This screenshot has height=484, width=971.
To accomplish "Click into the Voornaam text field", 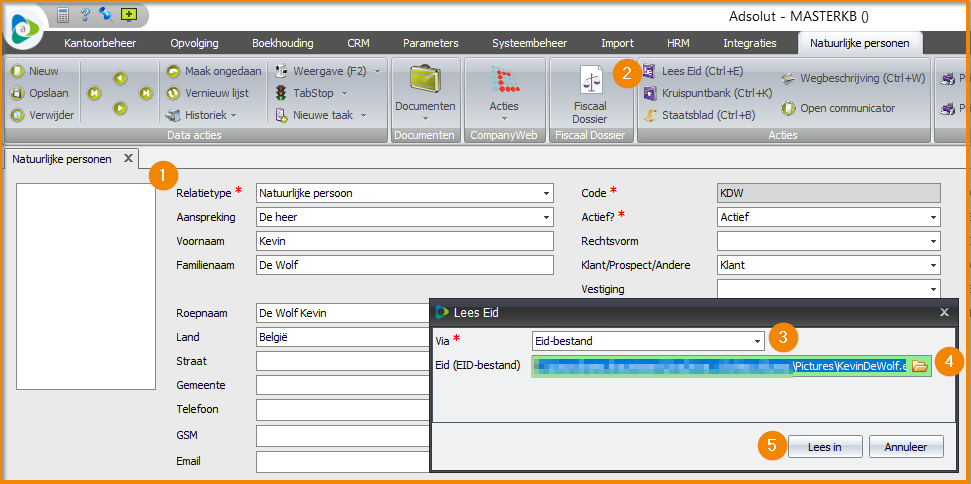I will tap(404, 241).
